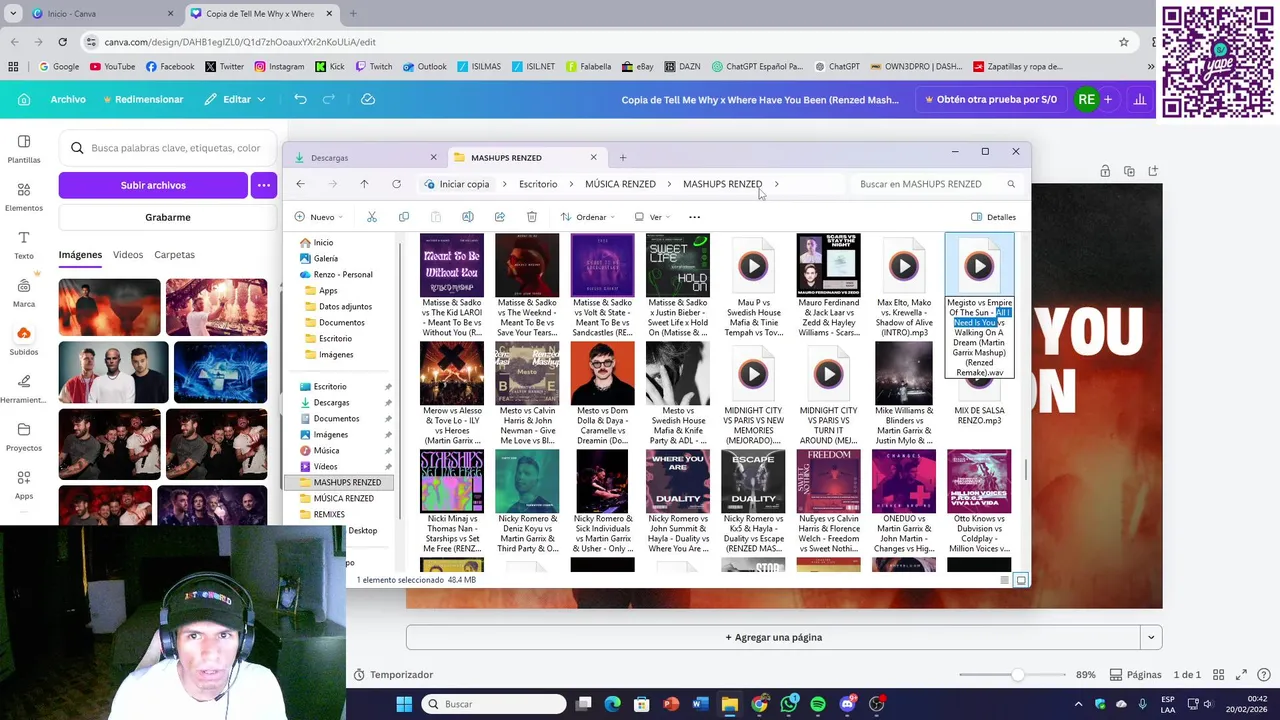Click the Windows Start button
The image size is (1280, 720).
point(404,704)
